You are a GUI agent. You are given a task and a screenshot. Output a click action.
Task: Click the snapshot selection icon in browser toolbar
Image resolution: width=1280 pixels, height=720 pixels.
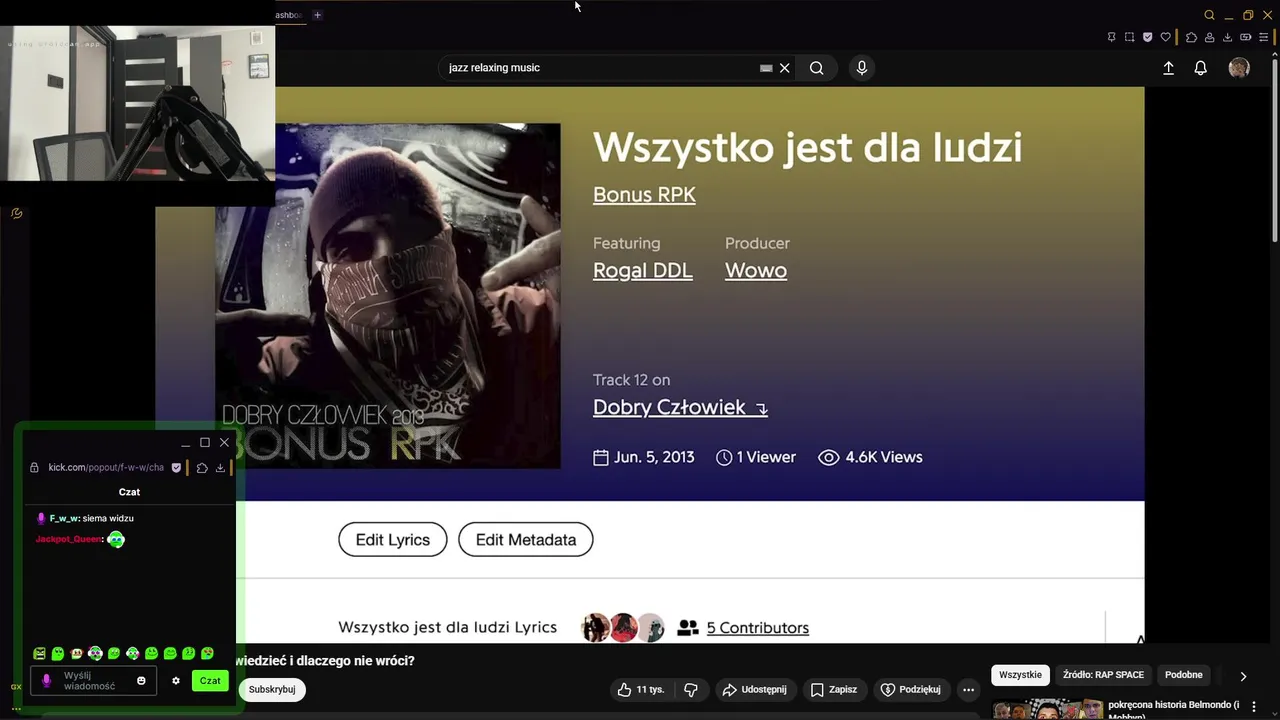[x=1130, y=37]
